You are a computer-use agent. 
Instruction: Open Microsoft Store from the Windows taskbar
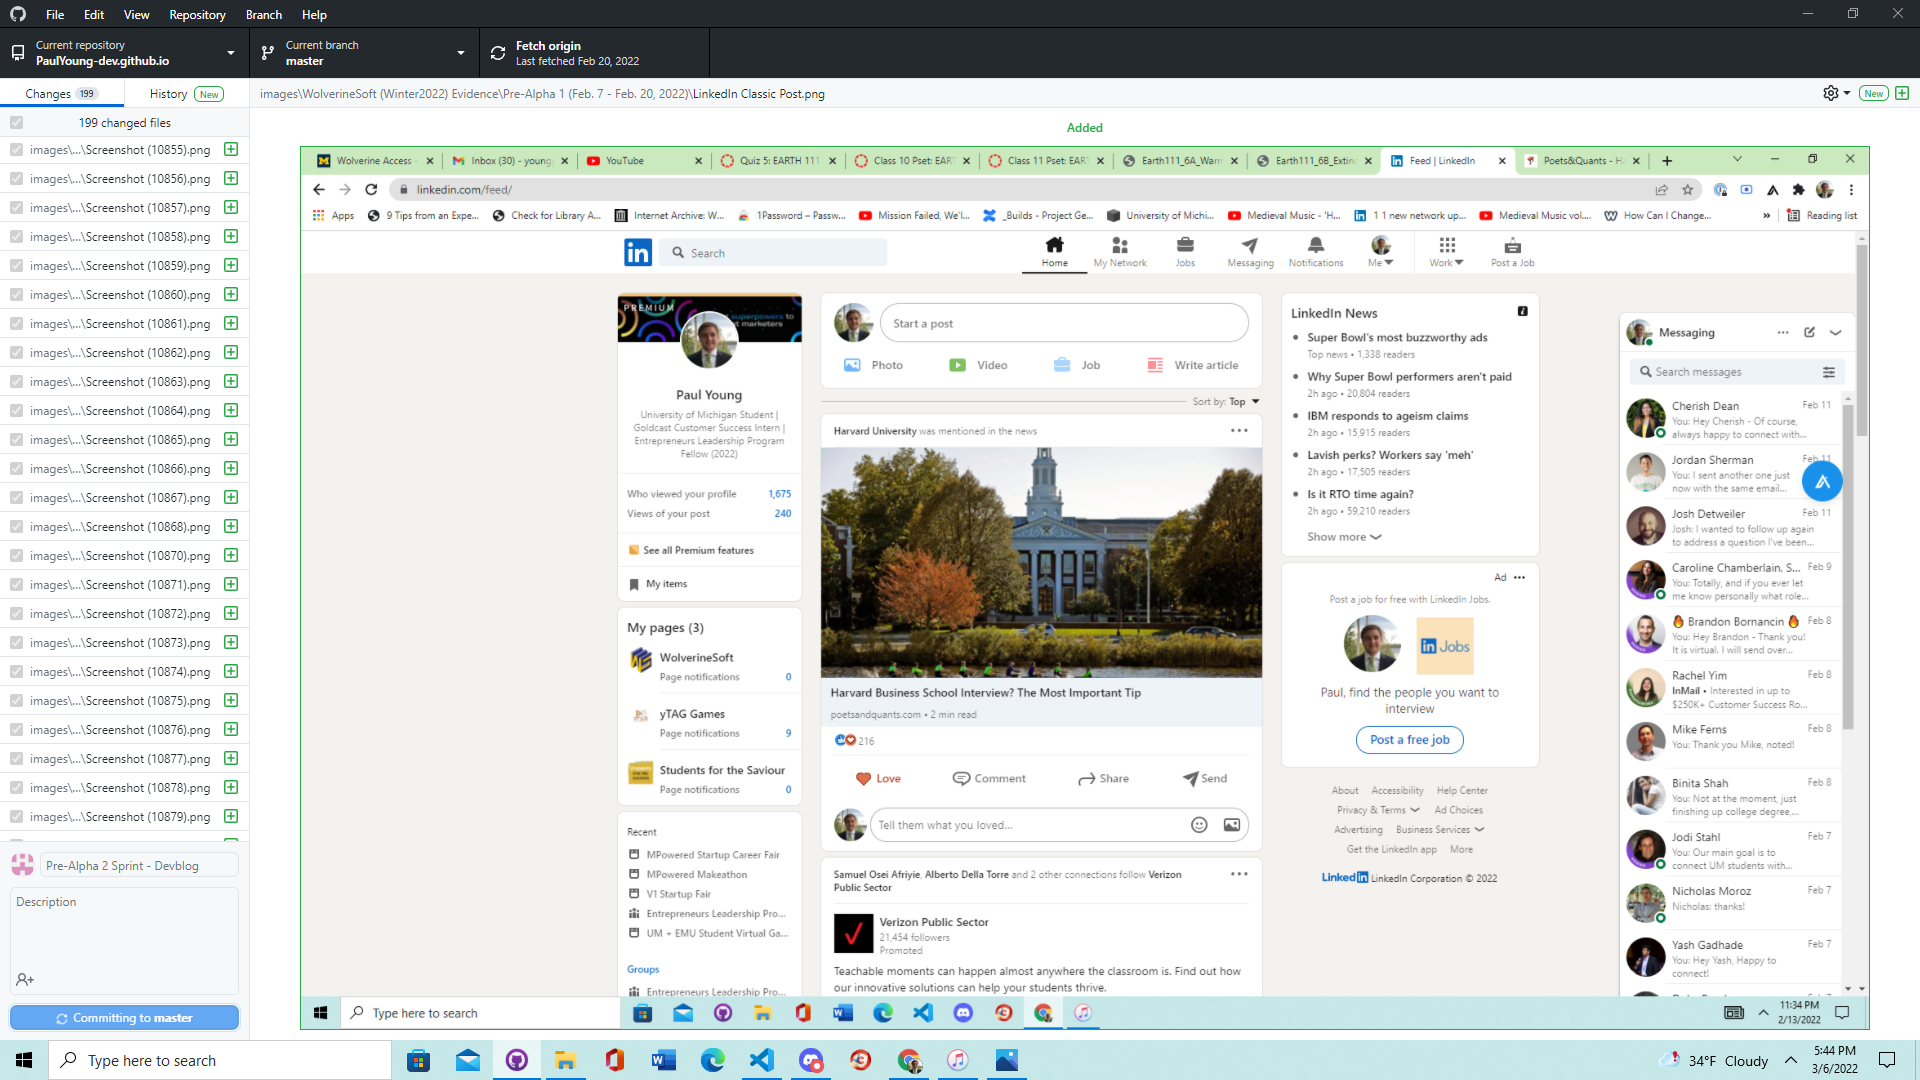tap(419, 1060)
